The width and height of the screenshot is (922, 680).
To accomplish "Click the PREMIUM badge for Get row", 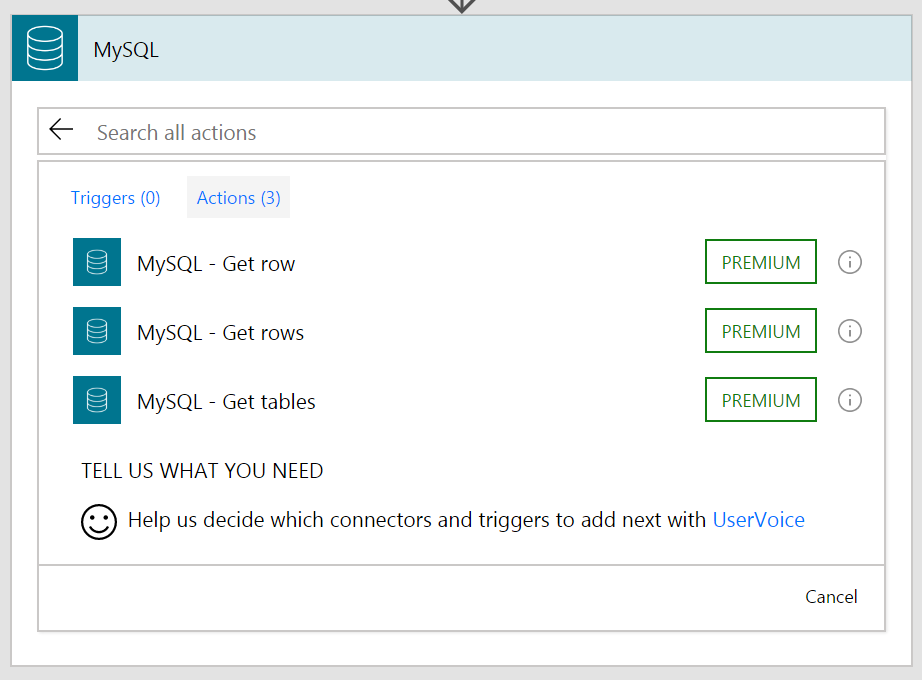I will [760, 262].
